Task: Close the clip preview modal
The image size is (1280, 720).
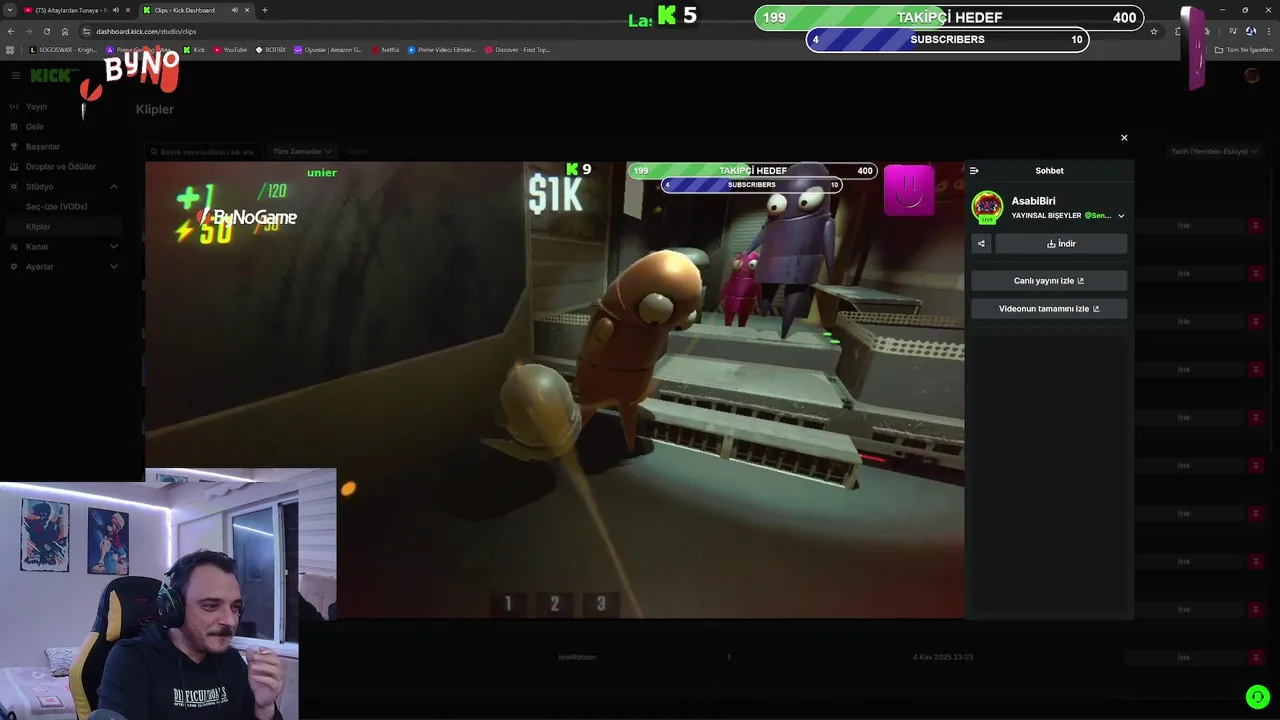Action: point(1124,138)
